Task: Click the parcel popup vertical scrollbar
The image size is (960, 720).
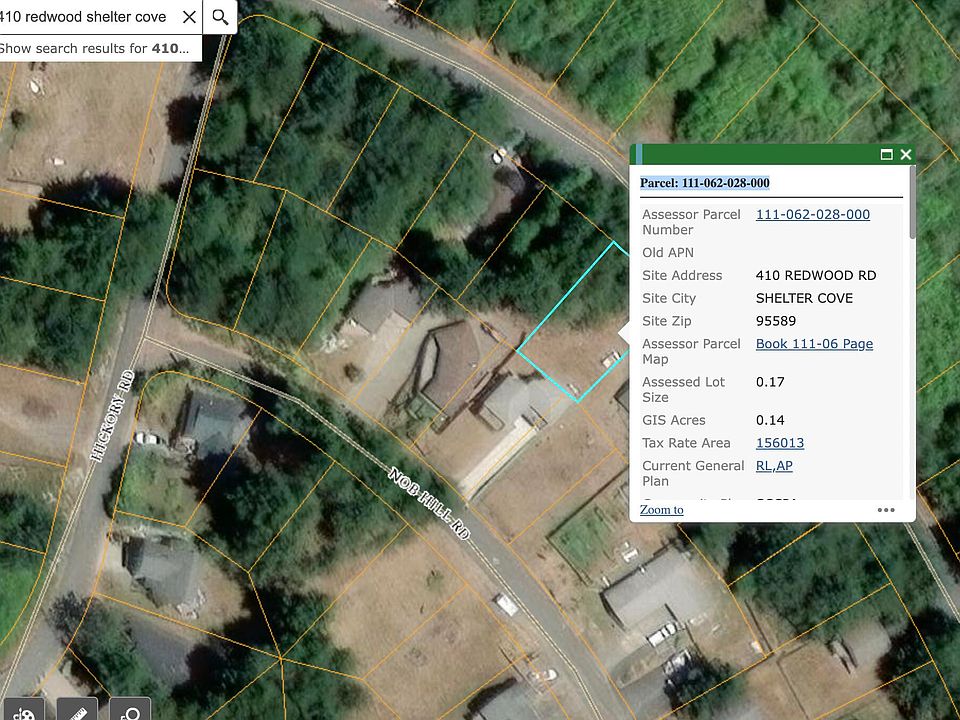Action: (912, 202)
